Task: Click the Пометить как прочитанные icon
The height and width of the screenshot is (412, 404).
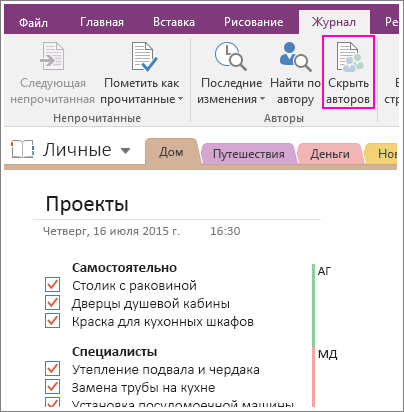Action: 144,56
